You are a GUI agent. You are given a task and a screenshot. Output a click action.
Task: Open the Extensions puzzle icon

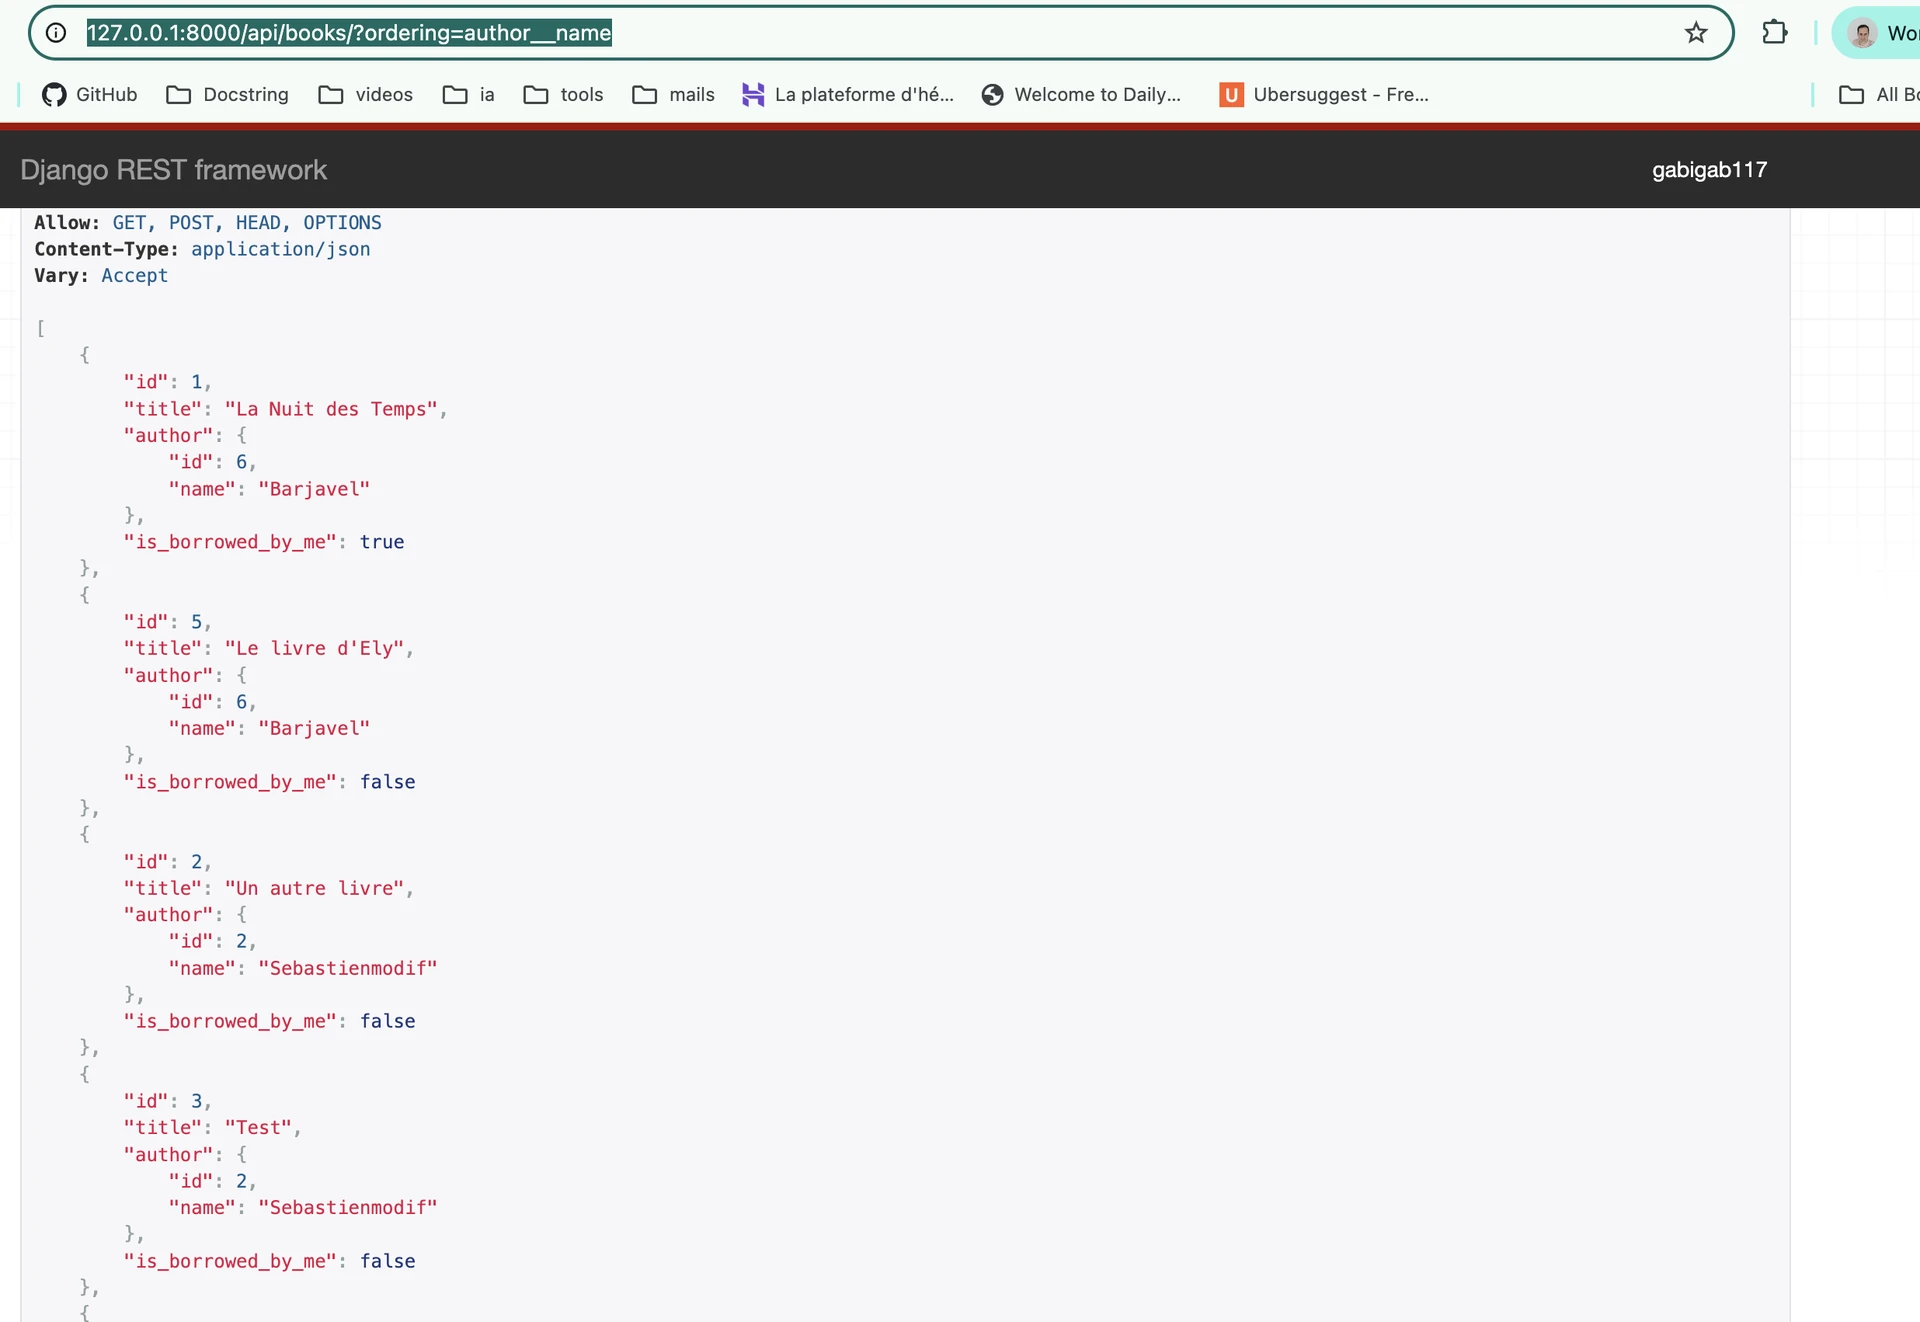point(1775,33)
